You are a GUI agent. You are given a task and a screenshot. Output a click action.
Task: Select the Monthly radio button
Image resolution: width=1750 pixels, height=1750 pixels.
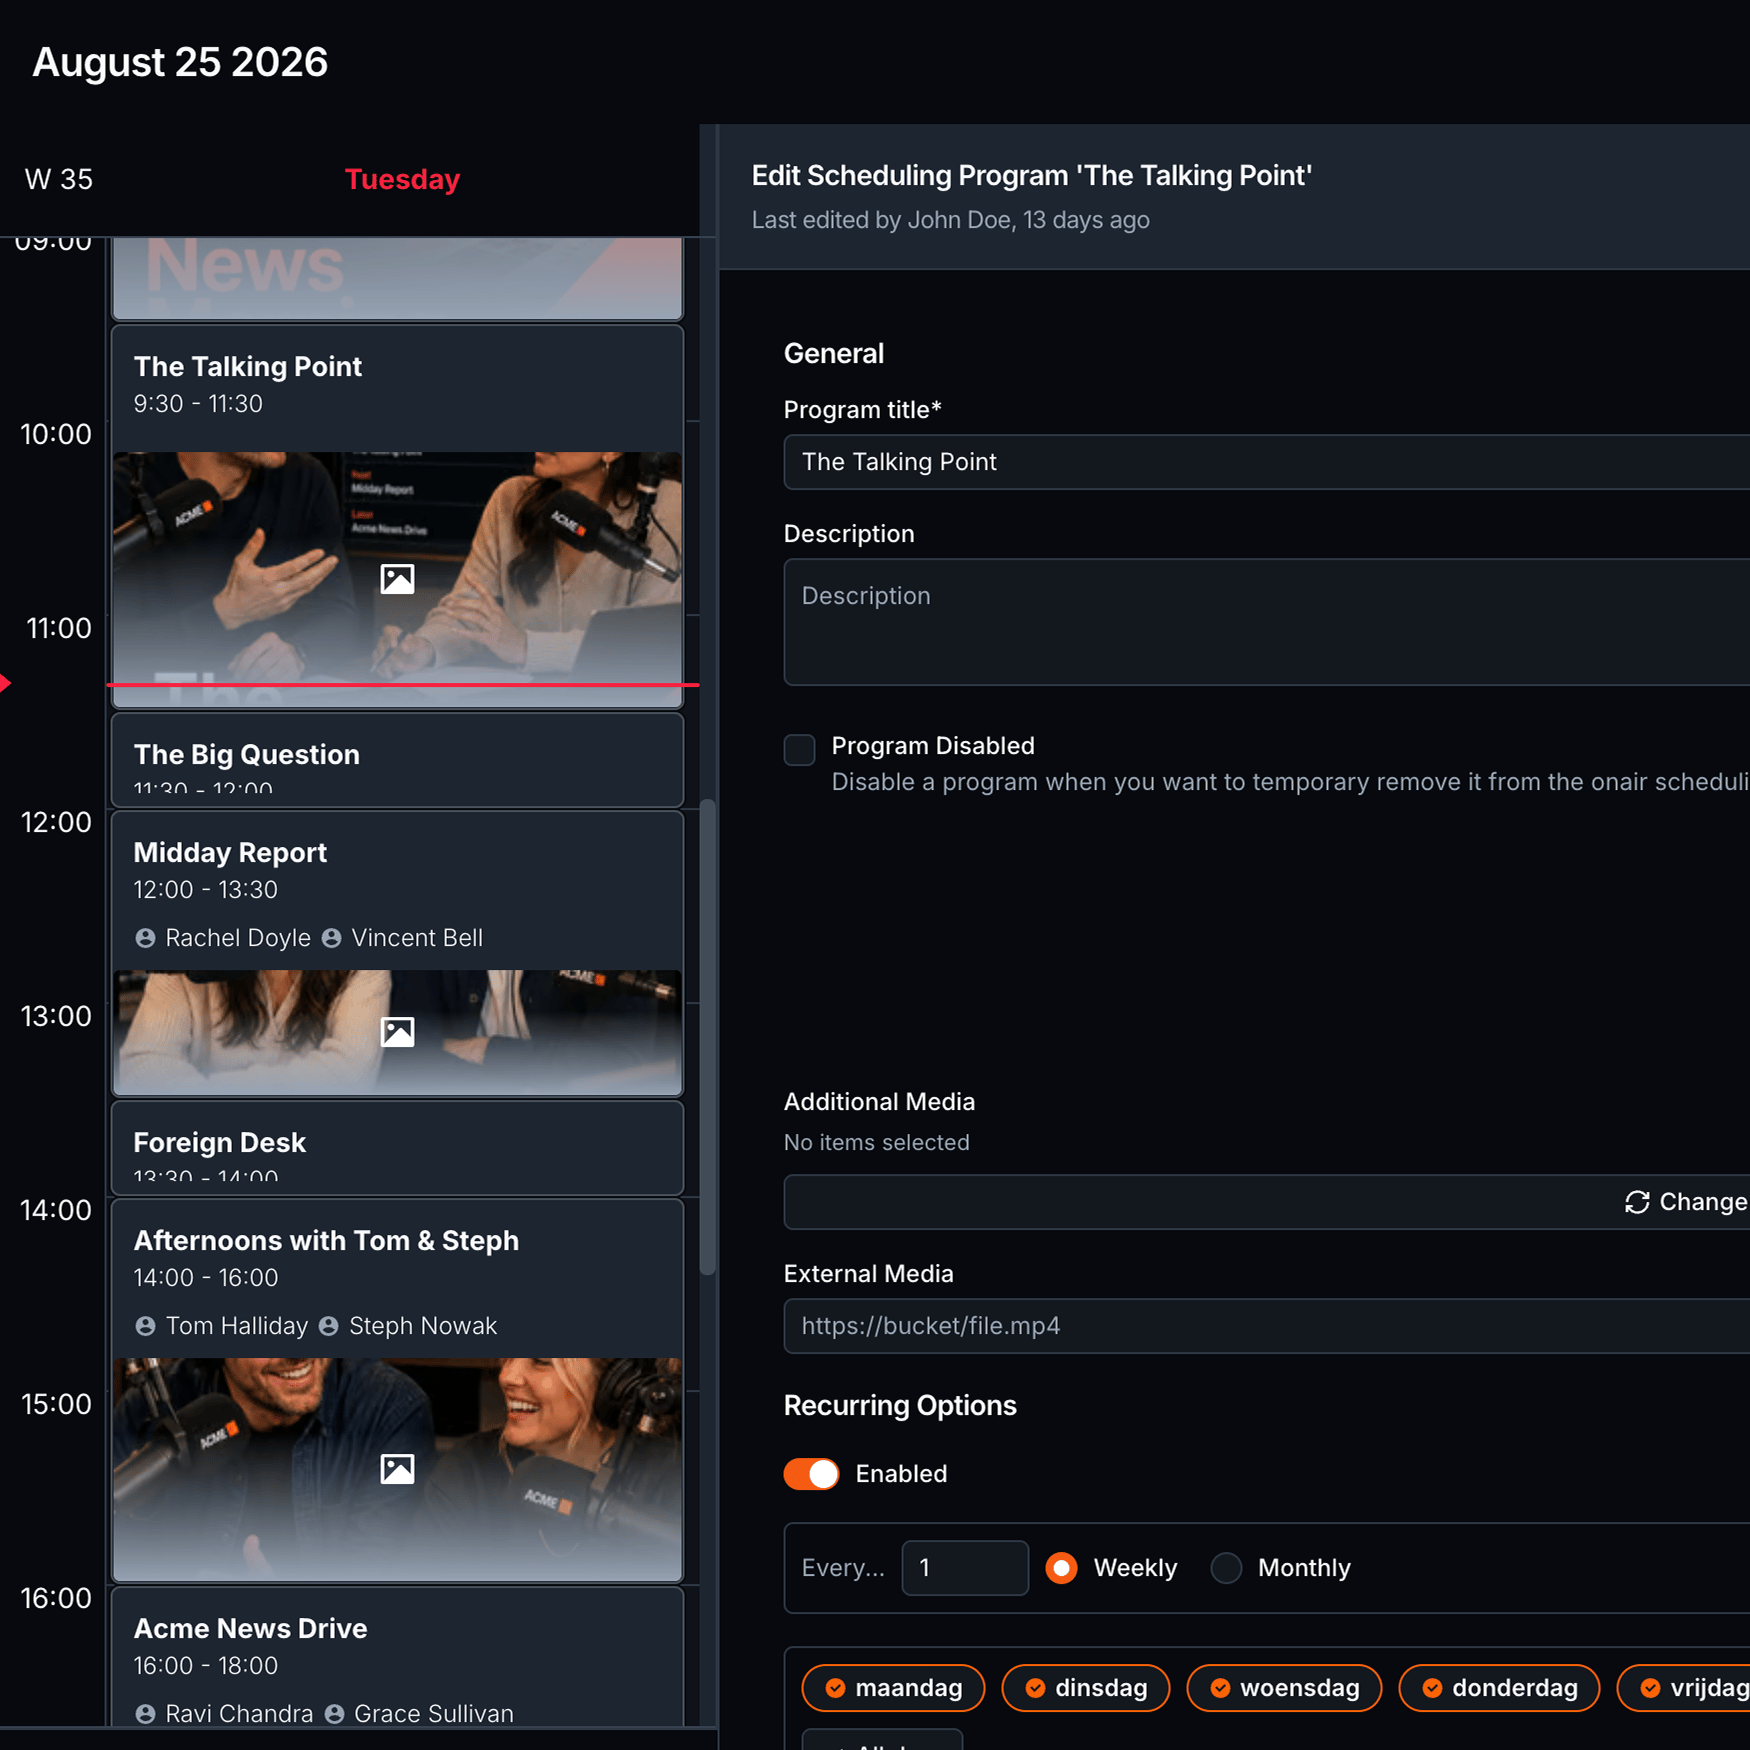pos(1226,1568)
